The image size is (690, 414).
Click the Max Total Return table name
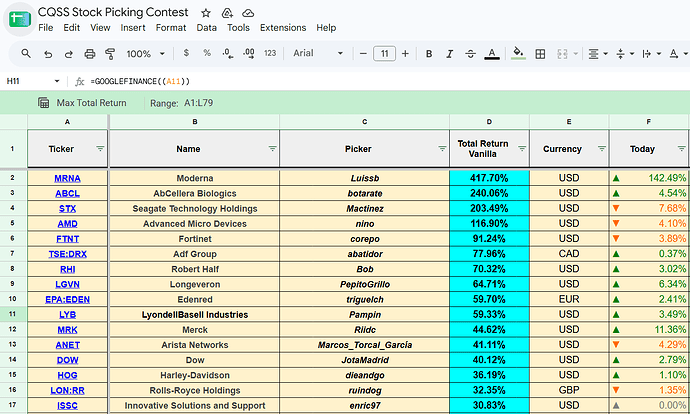pos(92,103)
